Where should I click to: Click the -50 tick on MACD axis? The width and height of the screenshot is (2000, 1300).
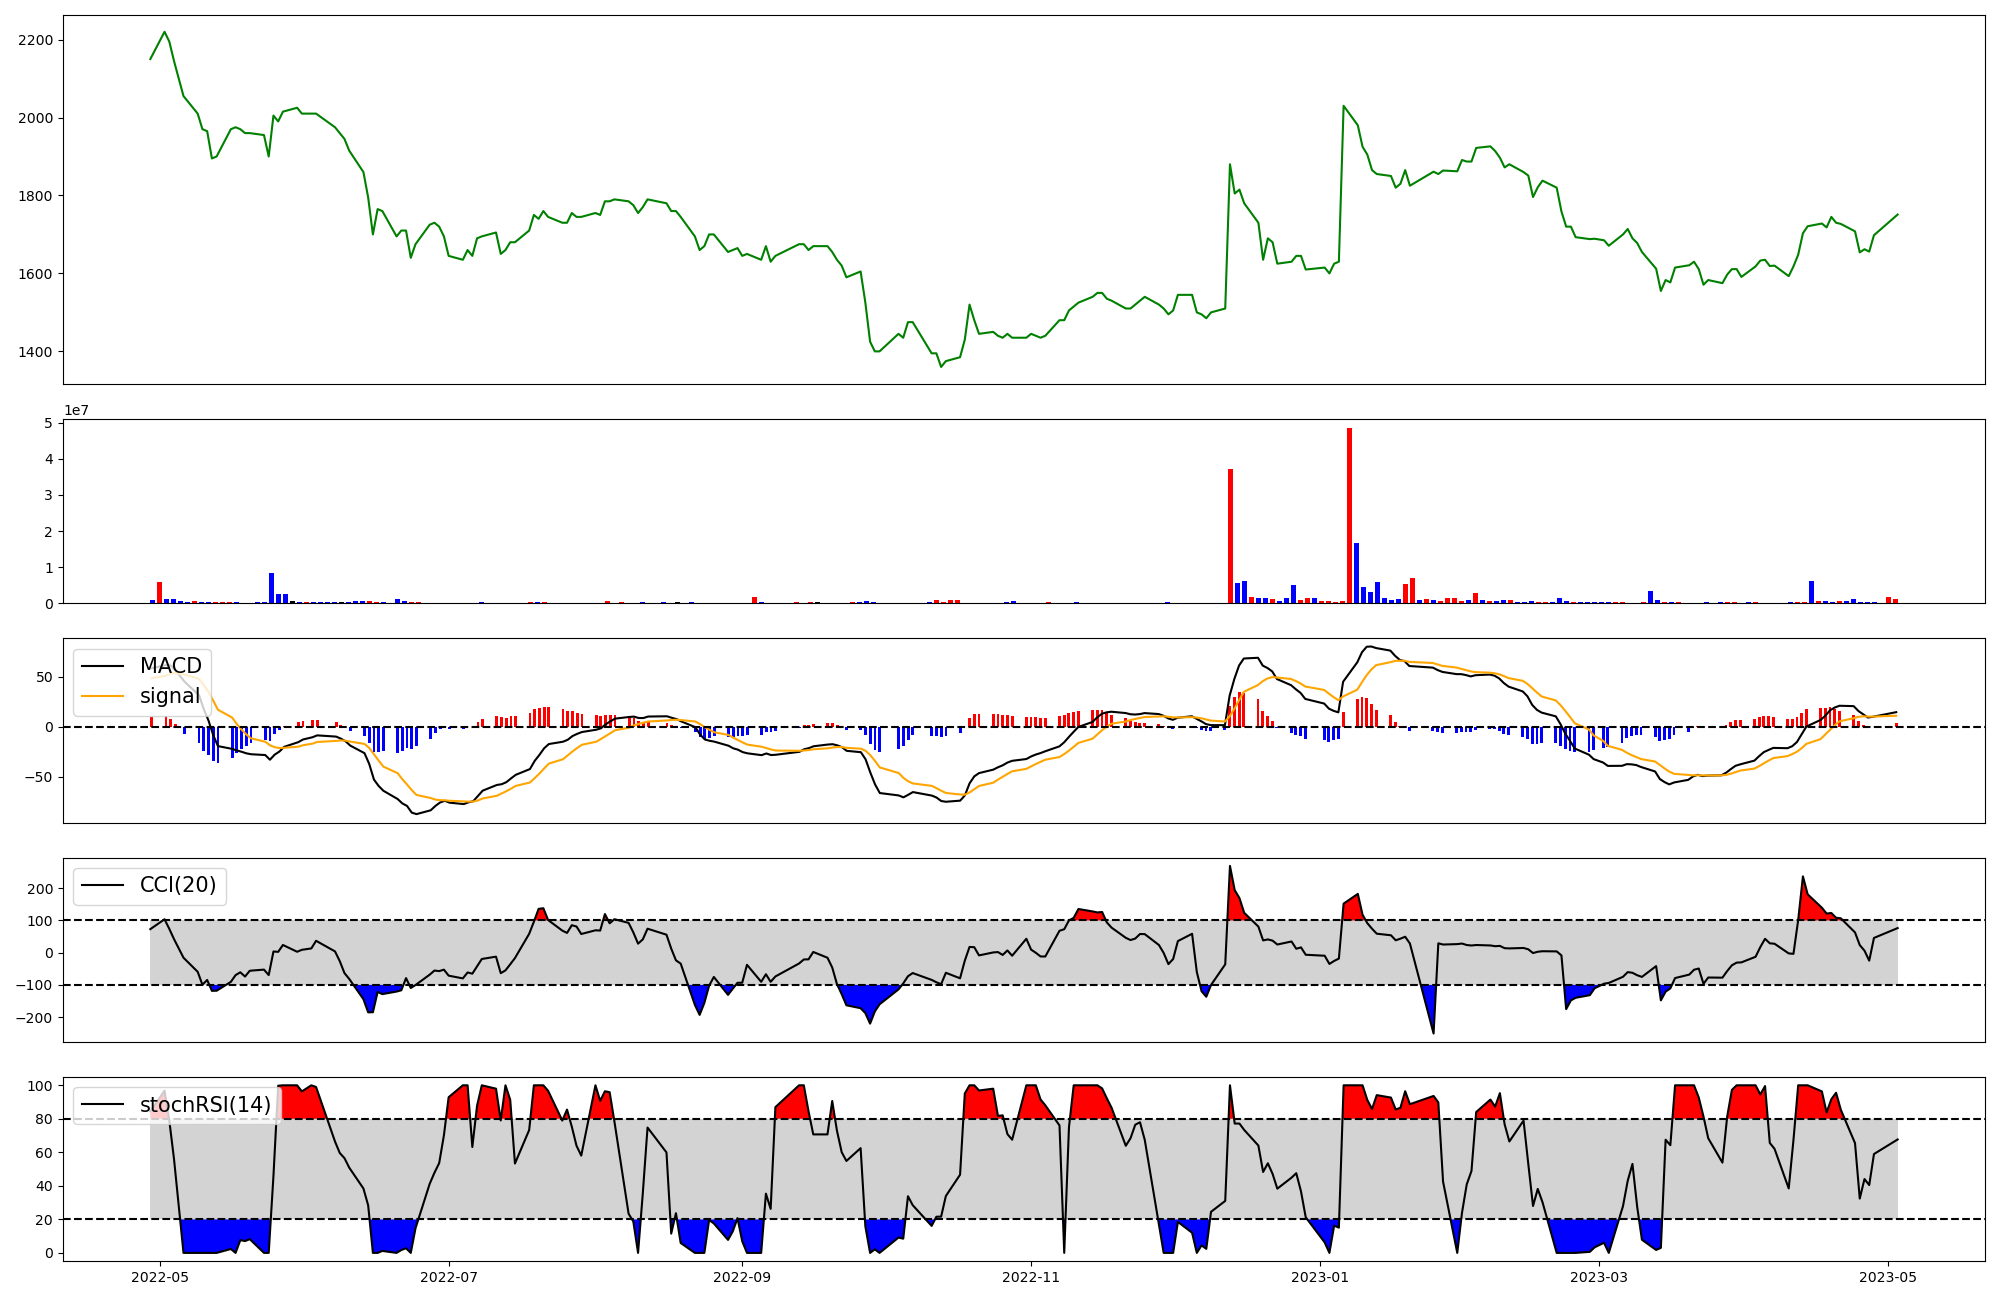40,777
